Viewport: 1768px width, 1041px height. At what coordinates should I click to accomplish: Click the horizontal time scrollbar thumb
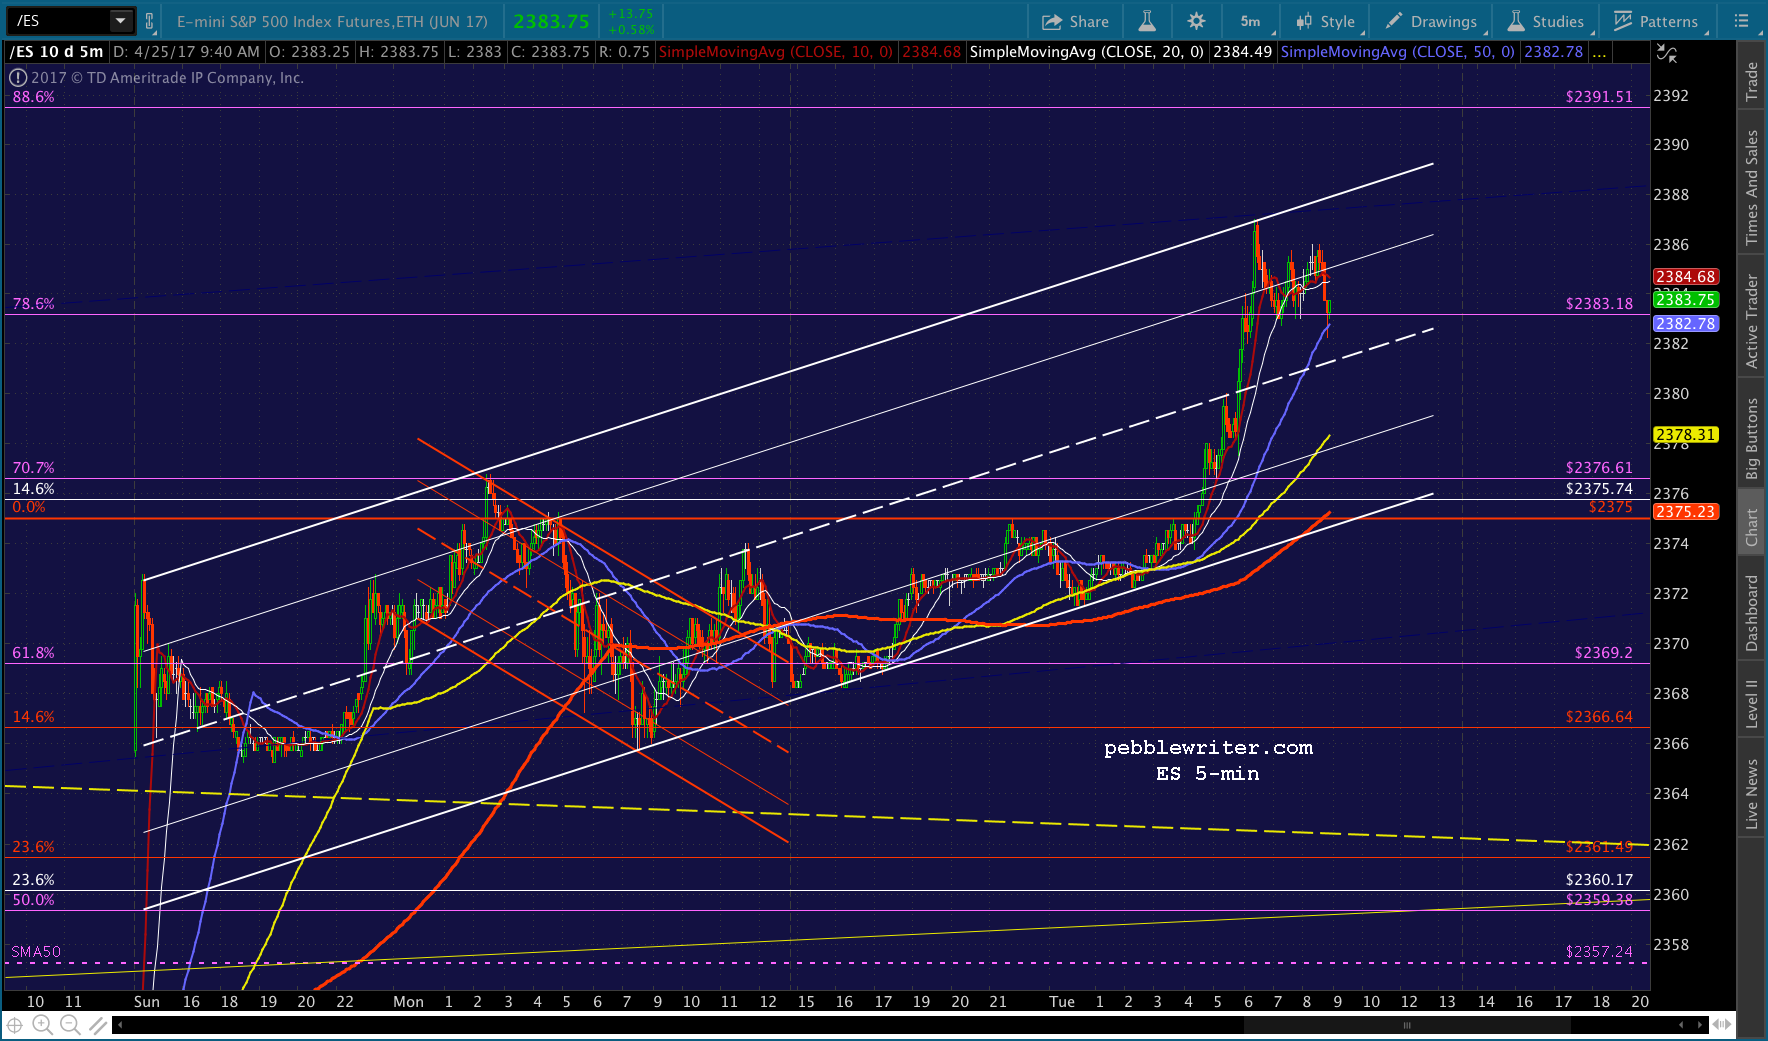coord(1407,1025)
